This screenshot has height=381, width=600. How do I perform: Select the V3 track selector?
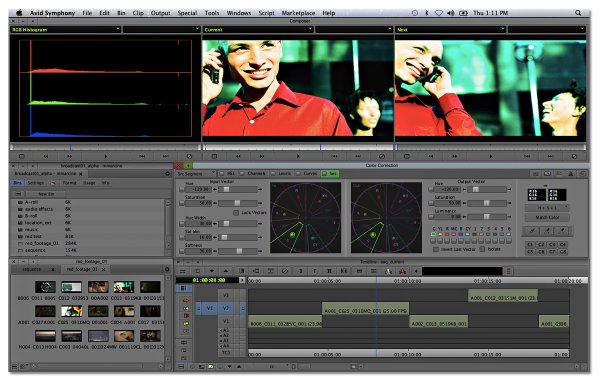[226, 295]
